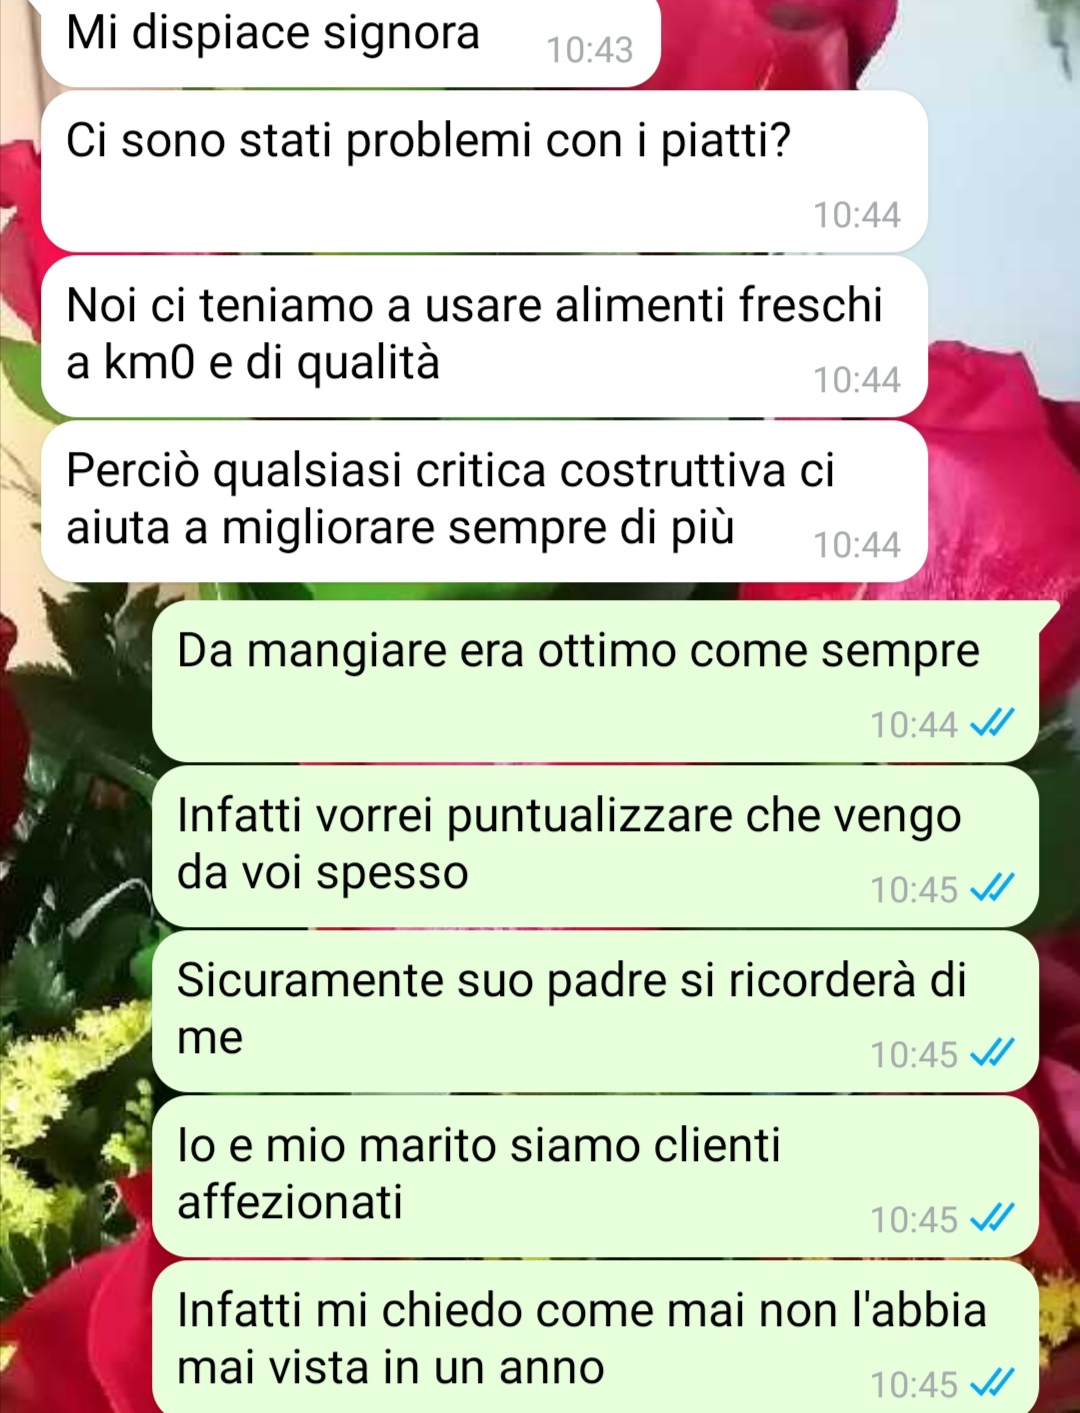Image resolution: width=1080 pixels, height=1413 pixels.
Task: Tap the 10:43 timestamp on first message
Action: 590,50
